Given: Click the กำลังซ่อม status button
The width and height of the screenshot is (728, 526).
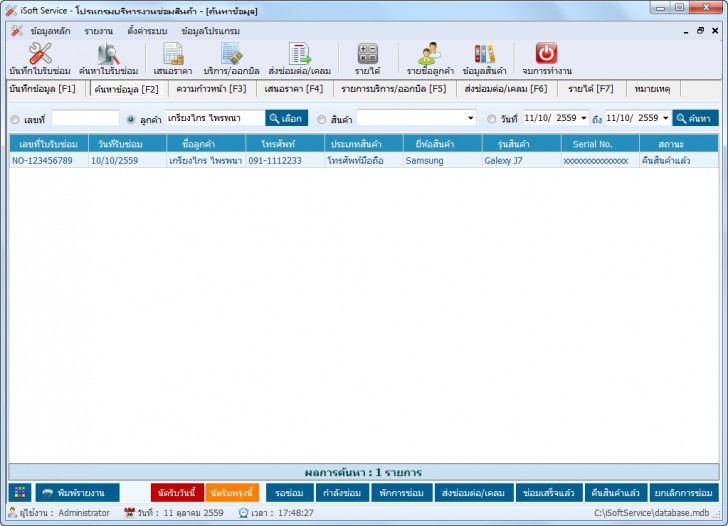Looking at the screenshot, I should pyautogui.click(x=342, y=493).
